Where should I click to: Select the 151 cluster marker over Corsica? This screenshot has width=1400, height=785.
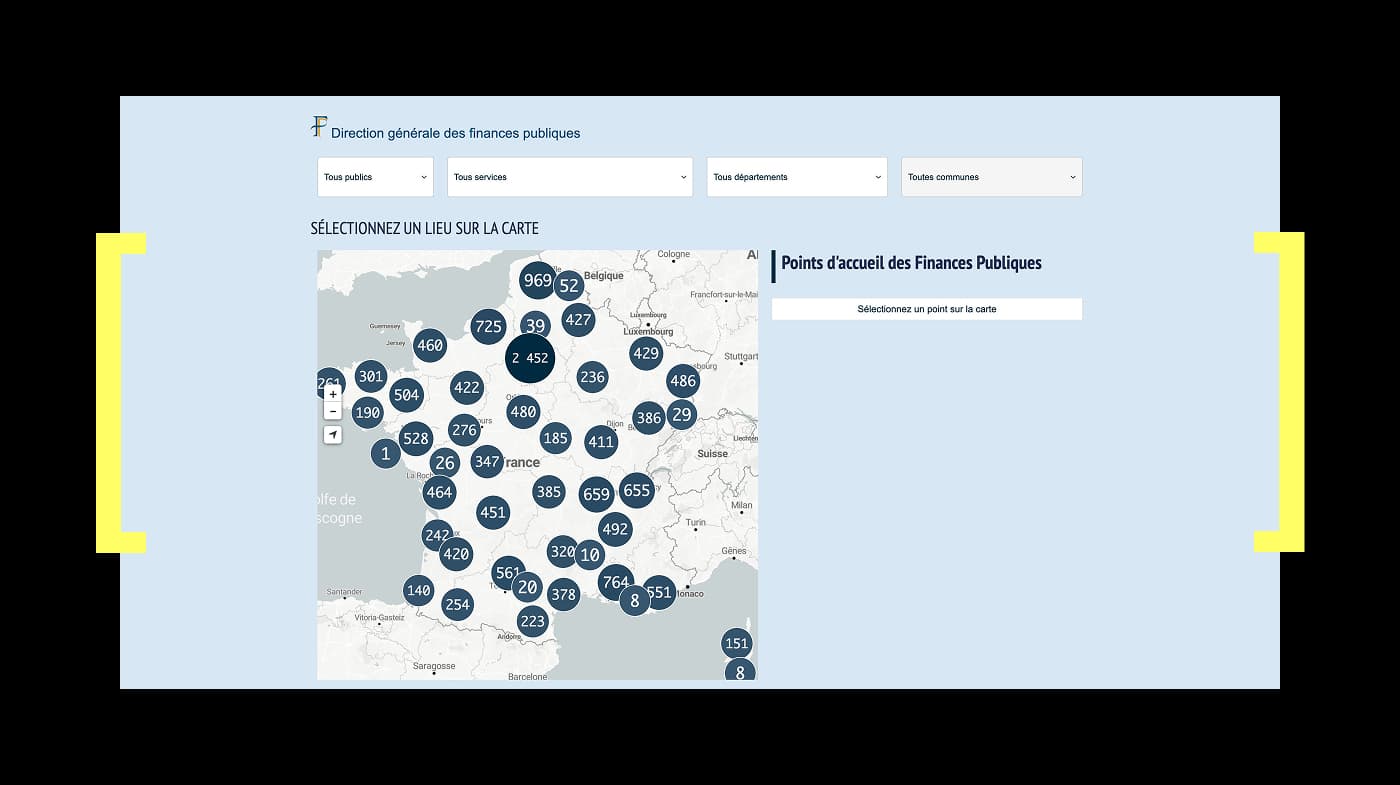click(736, 643)
